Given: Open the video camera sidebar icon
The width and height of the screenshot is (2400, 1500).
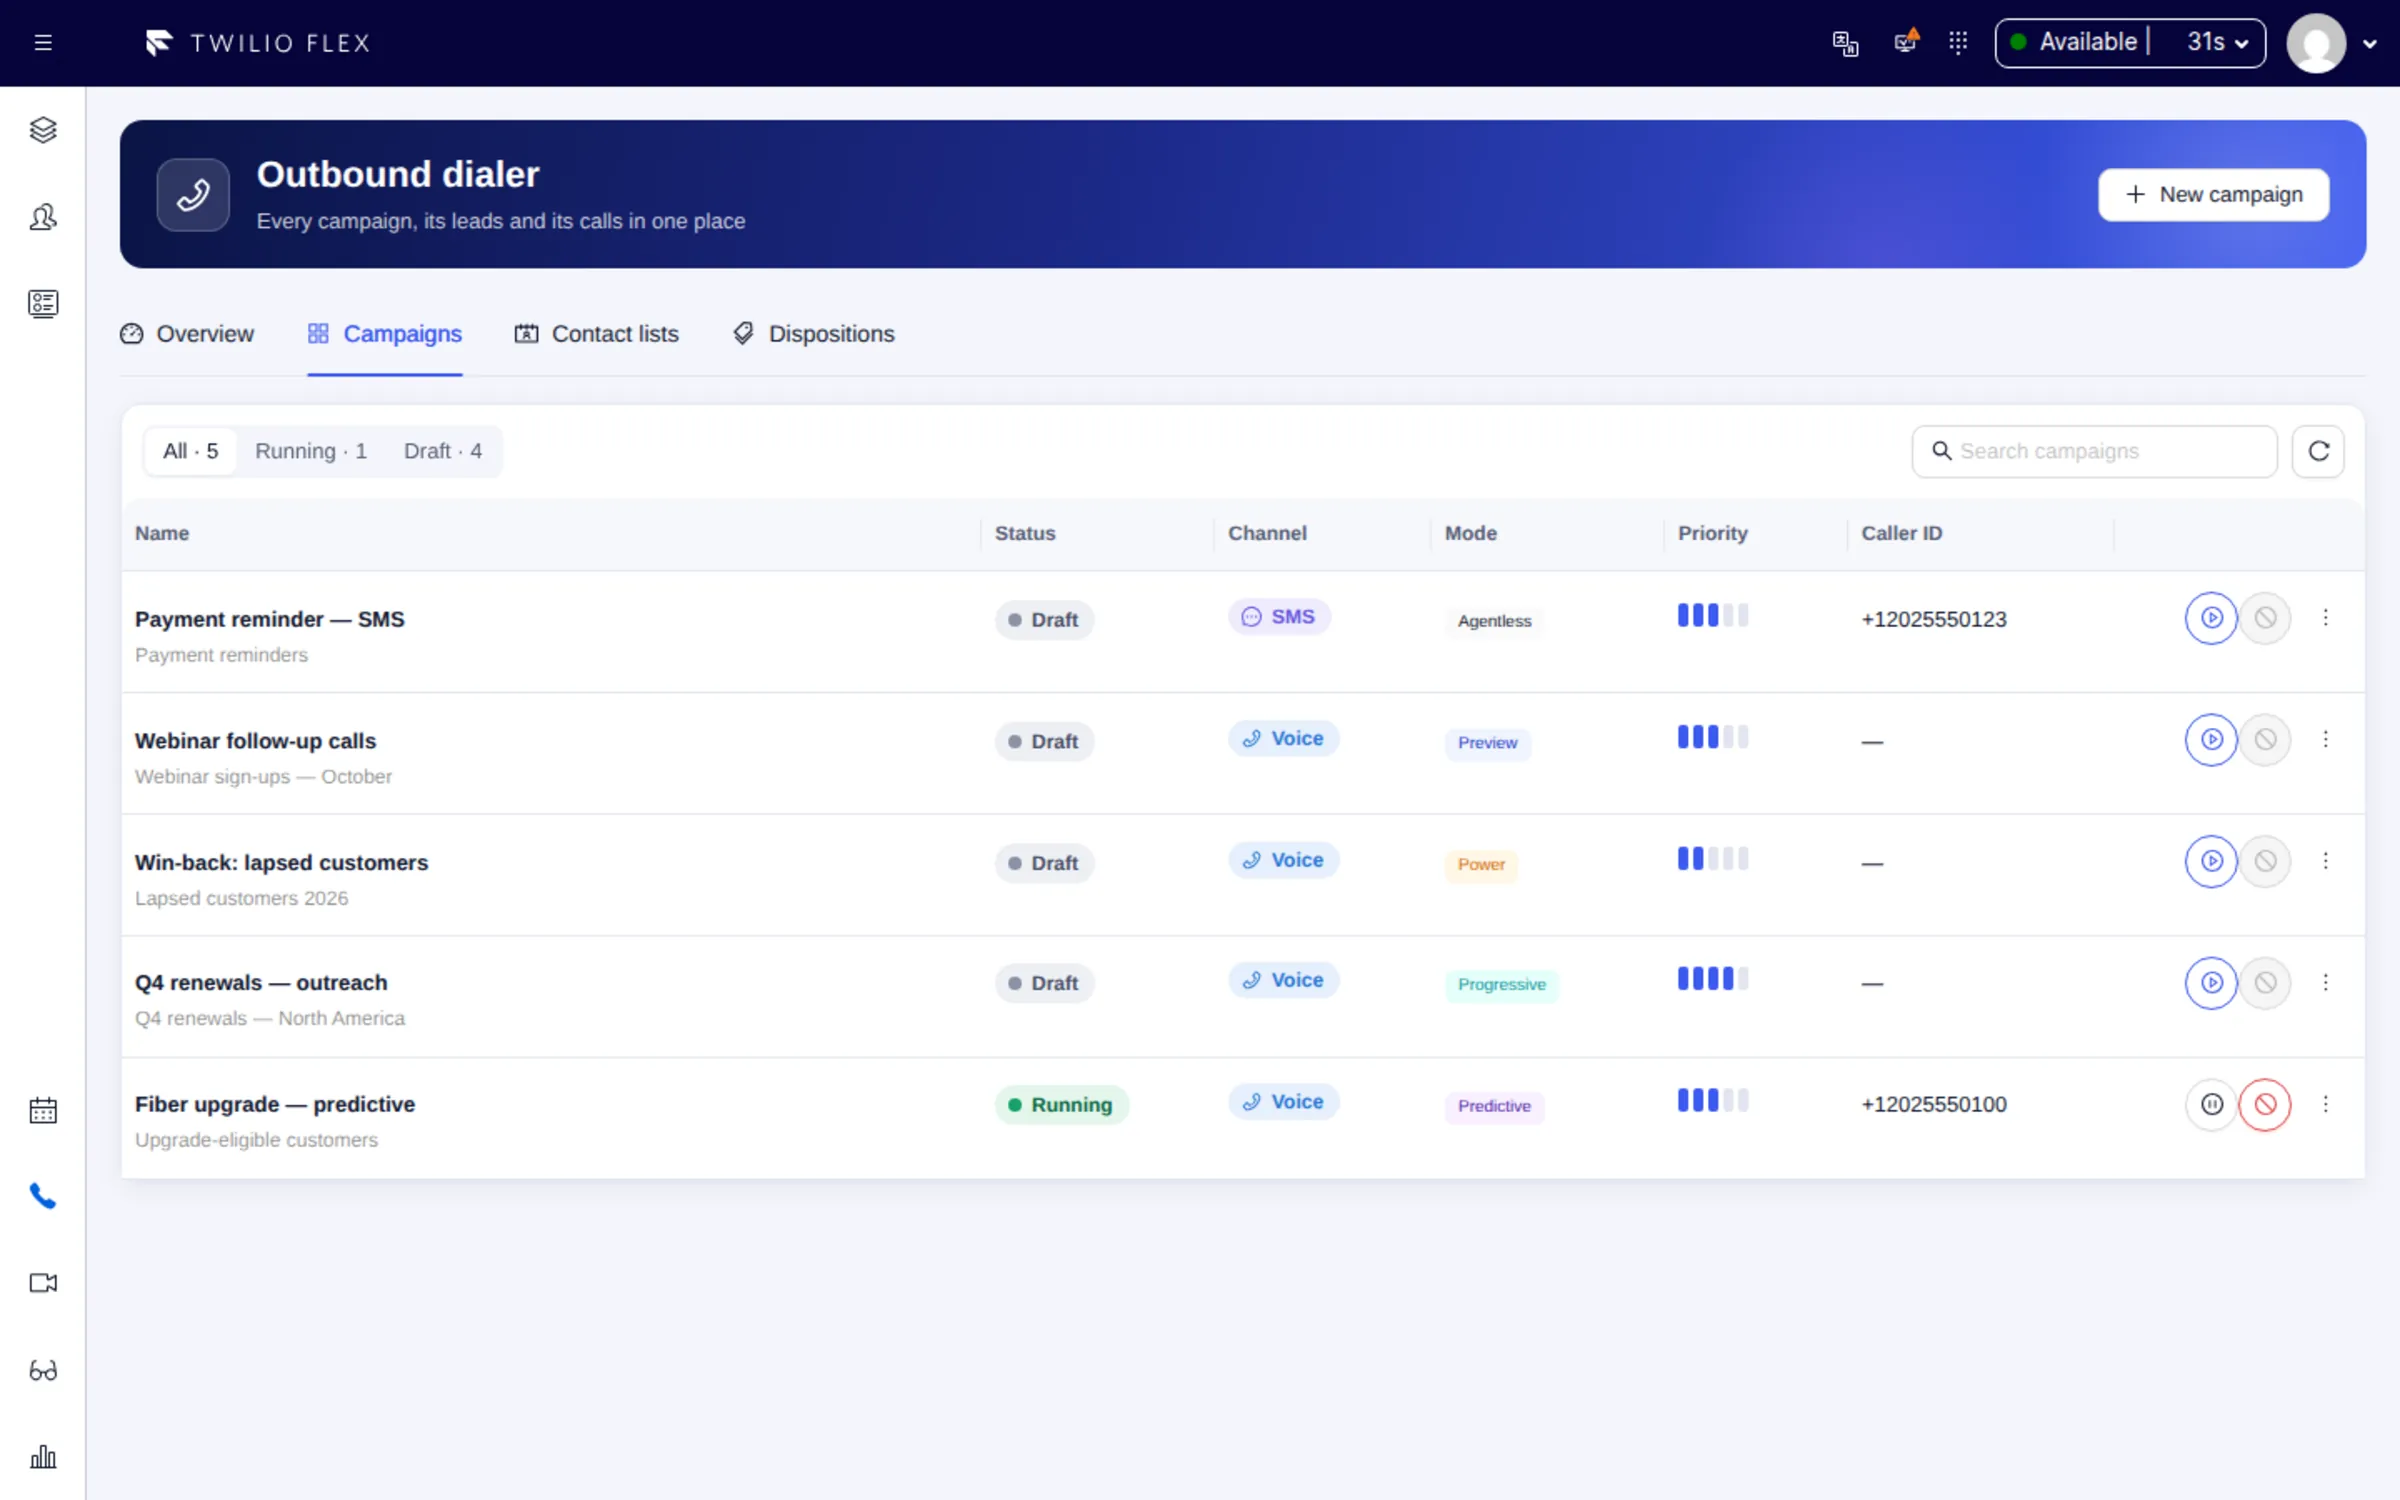Looking at the screenshot, I should (43, 1283).
